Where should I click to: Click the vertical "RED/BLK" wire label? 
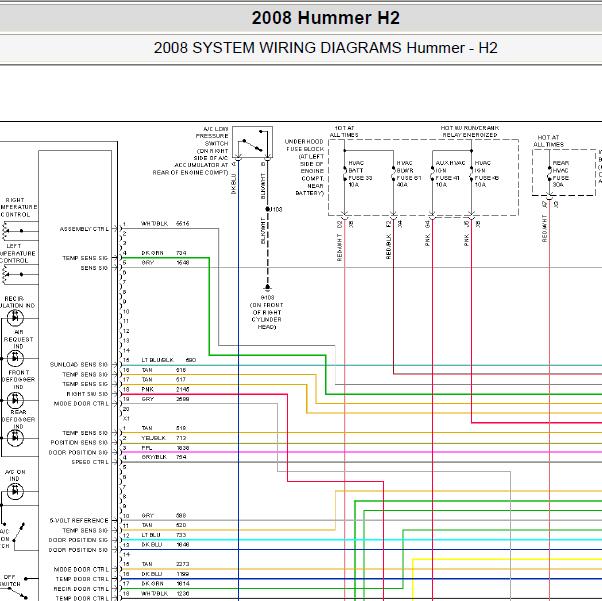pos(388,247)
